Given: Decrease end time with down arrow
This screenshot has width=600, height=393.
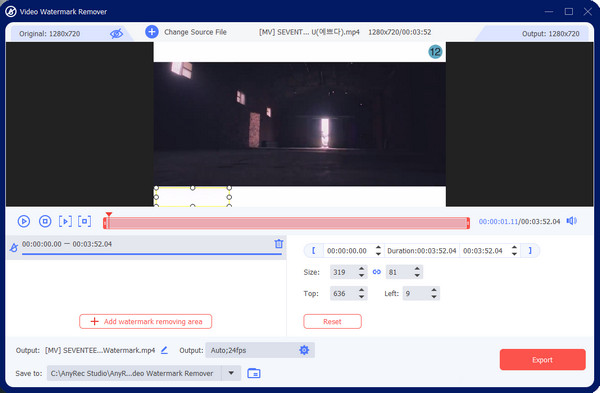Looking at the screenshot, I should coord(514,254).
